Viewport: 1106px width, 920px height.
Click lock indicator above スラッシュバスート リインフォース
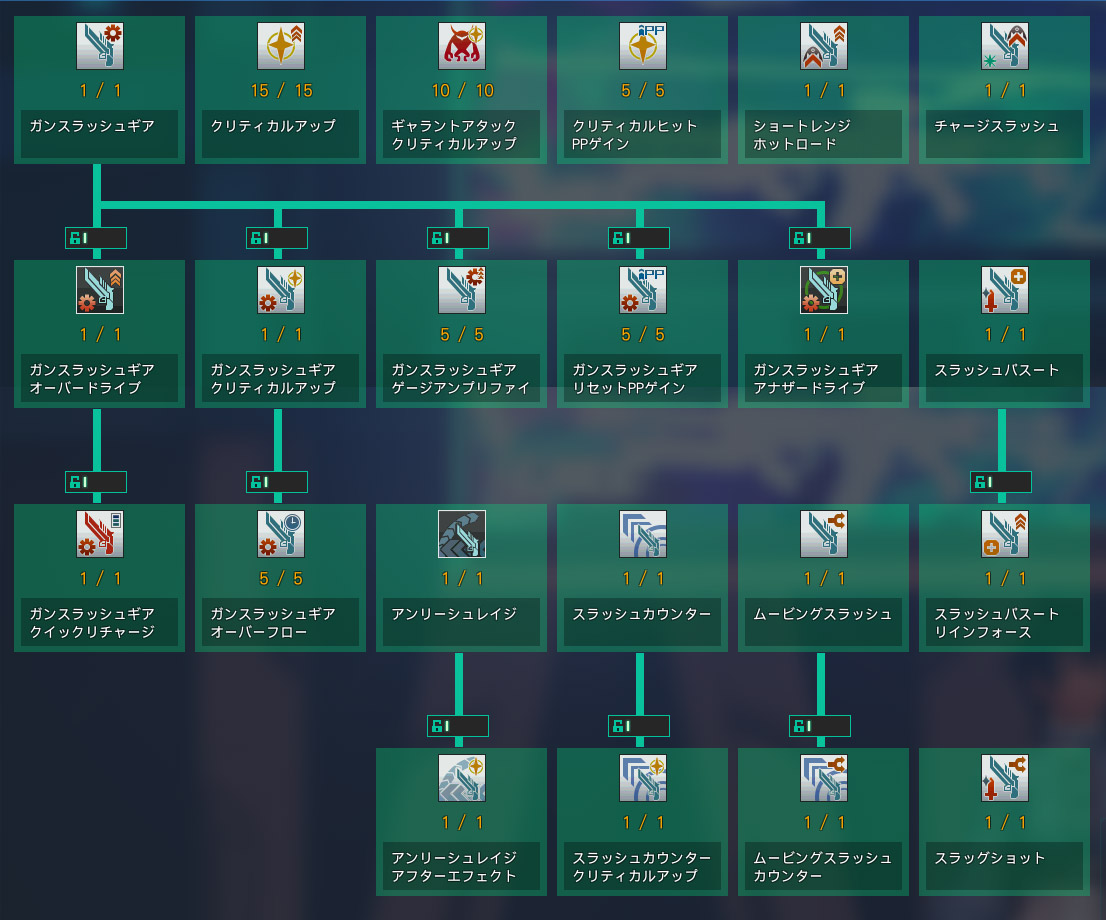point(1001,482)
